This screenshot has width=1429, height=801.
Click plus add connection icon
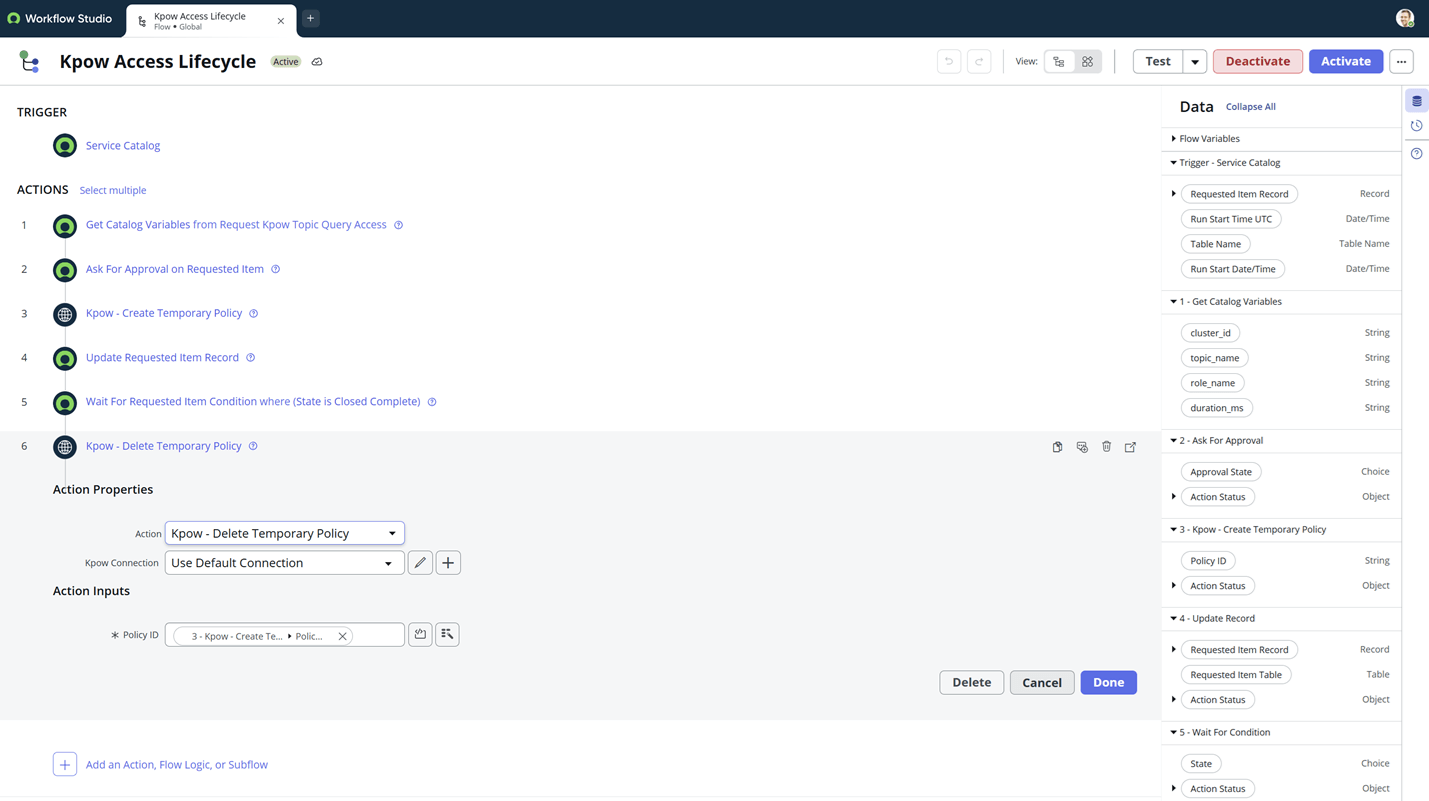448,563
